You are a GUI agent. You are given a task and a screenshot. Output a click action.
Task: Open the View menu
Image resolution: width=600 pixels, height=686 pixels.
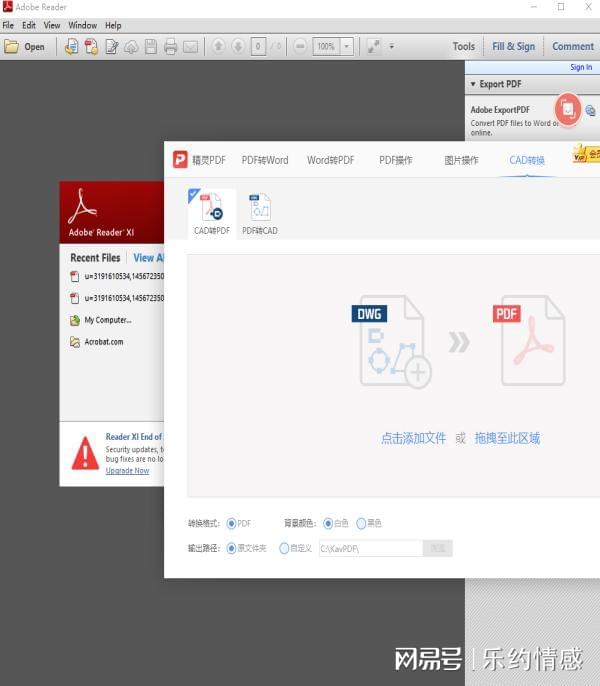tap(52, 25)
